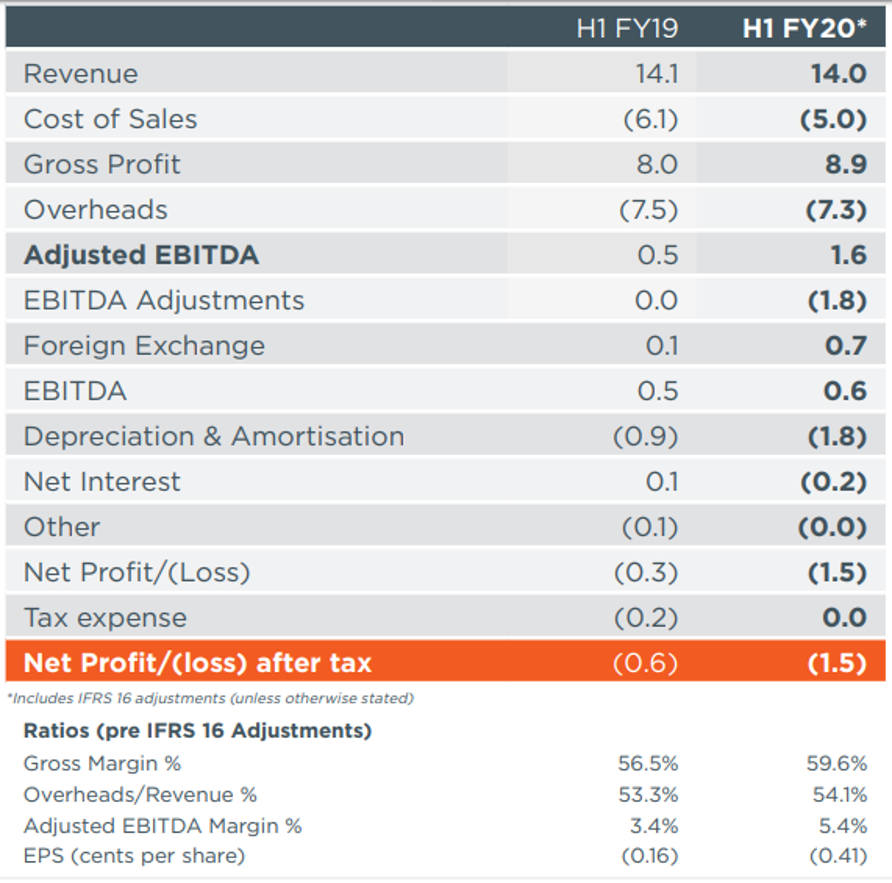Click the Gross Margin % label
Image resolution: width=892 pixels, height=883 pixels.
coord(102,764)
